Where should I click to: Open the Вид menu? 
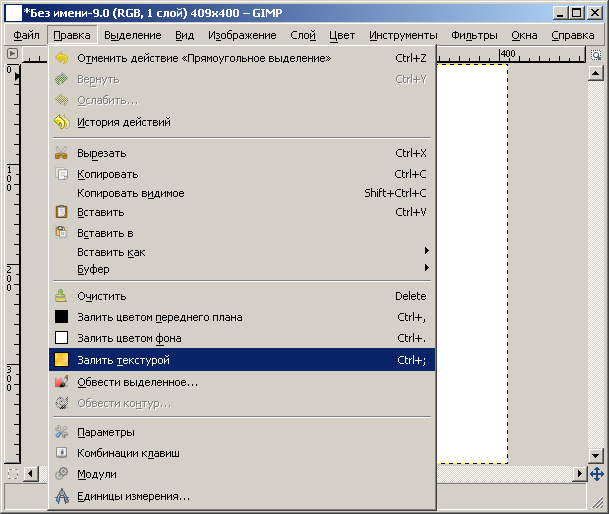coord(184,35)
